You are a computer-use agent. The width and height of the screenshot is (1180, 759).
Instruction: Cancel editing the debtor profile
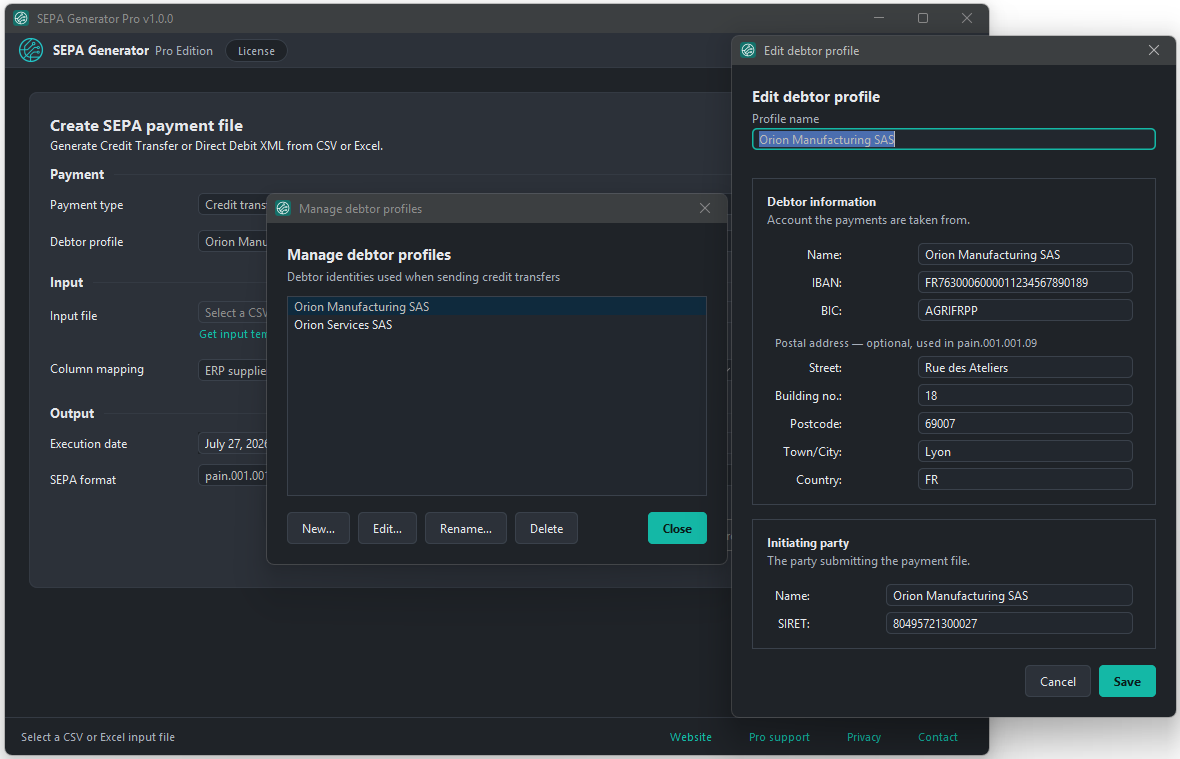[x=1057, y=681]
